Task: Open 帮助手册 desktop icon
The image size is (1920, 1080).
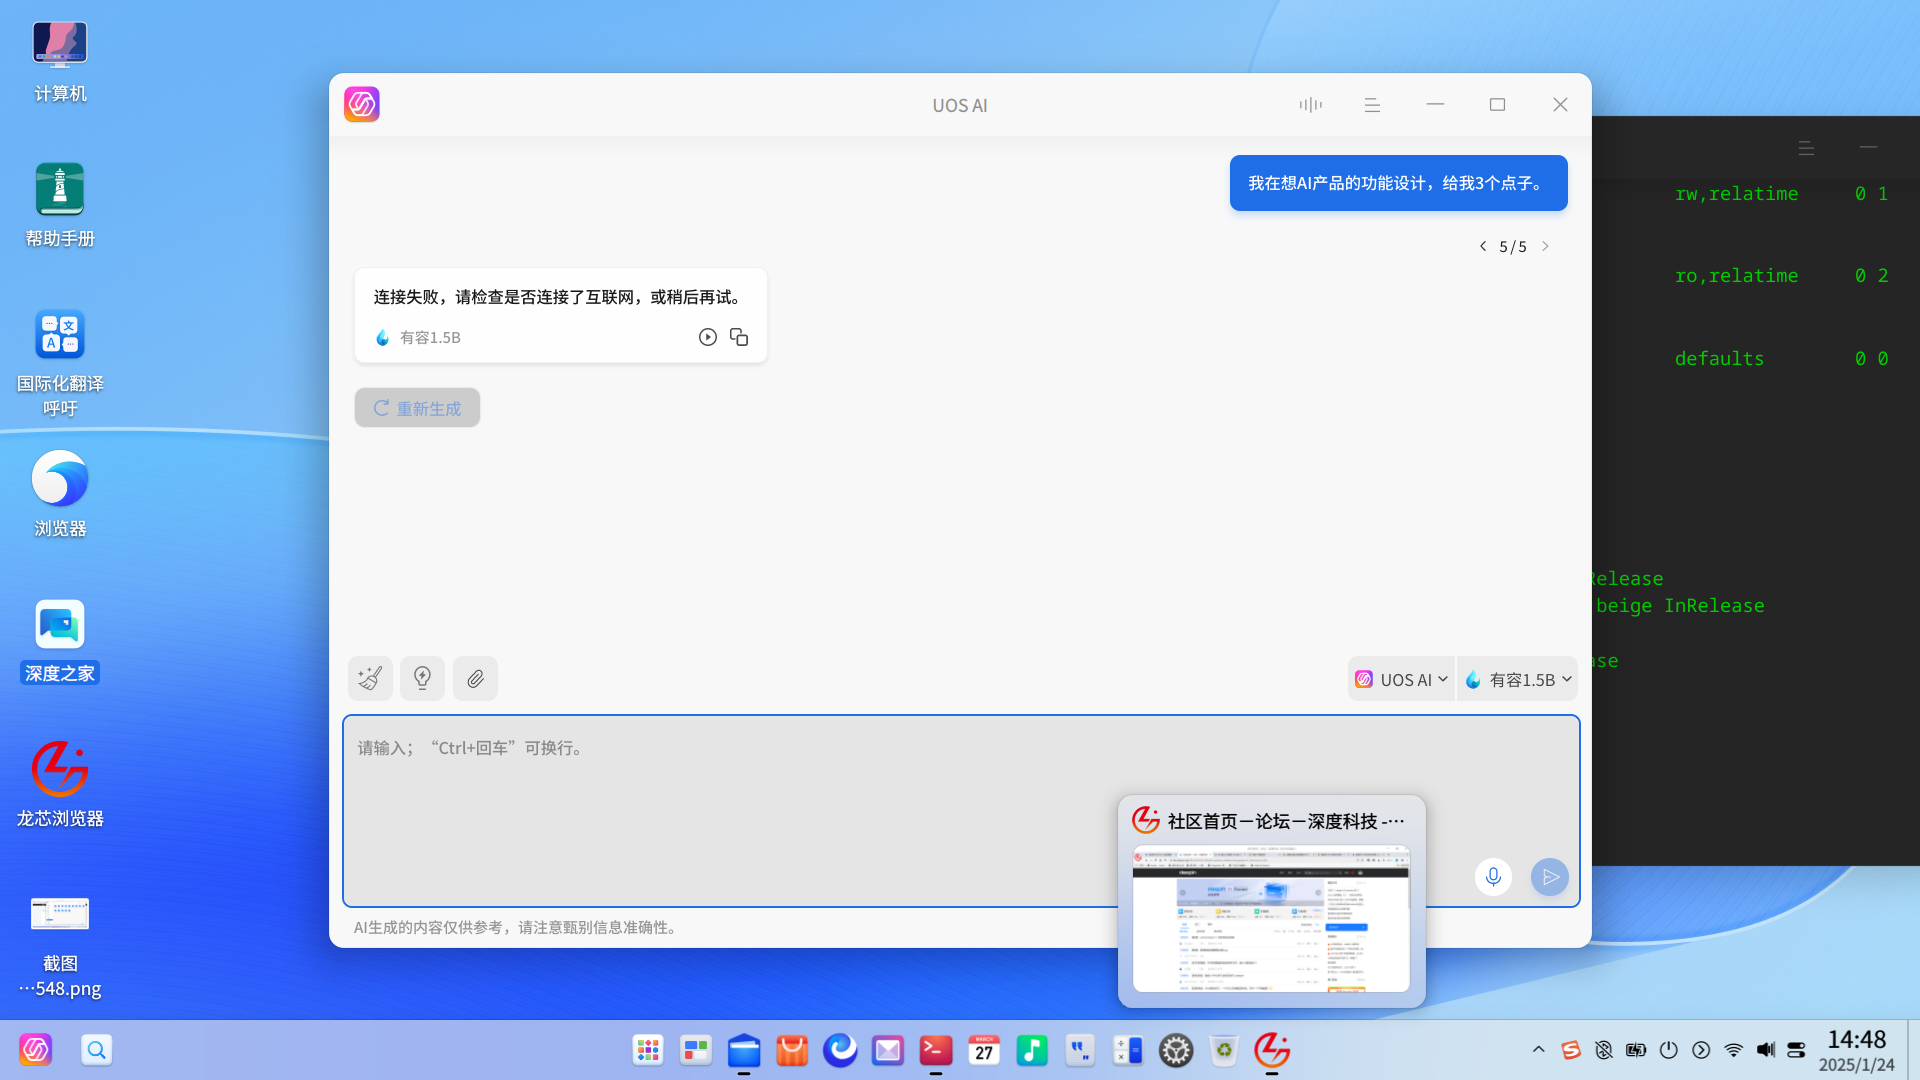Action: [60, 206]
